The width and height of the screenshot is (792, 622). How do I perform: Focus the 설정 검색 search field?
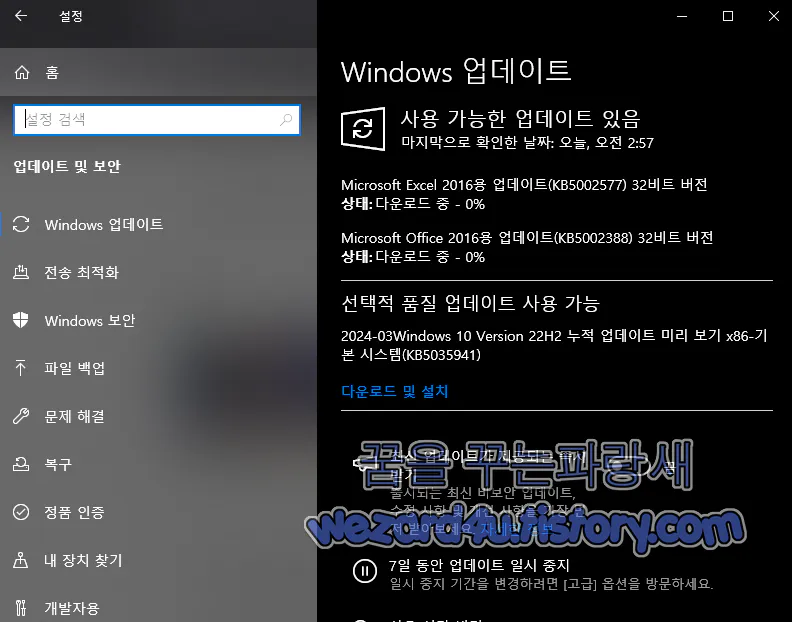pos(157,120)
